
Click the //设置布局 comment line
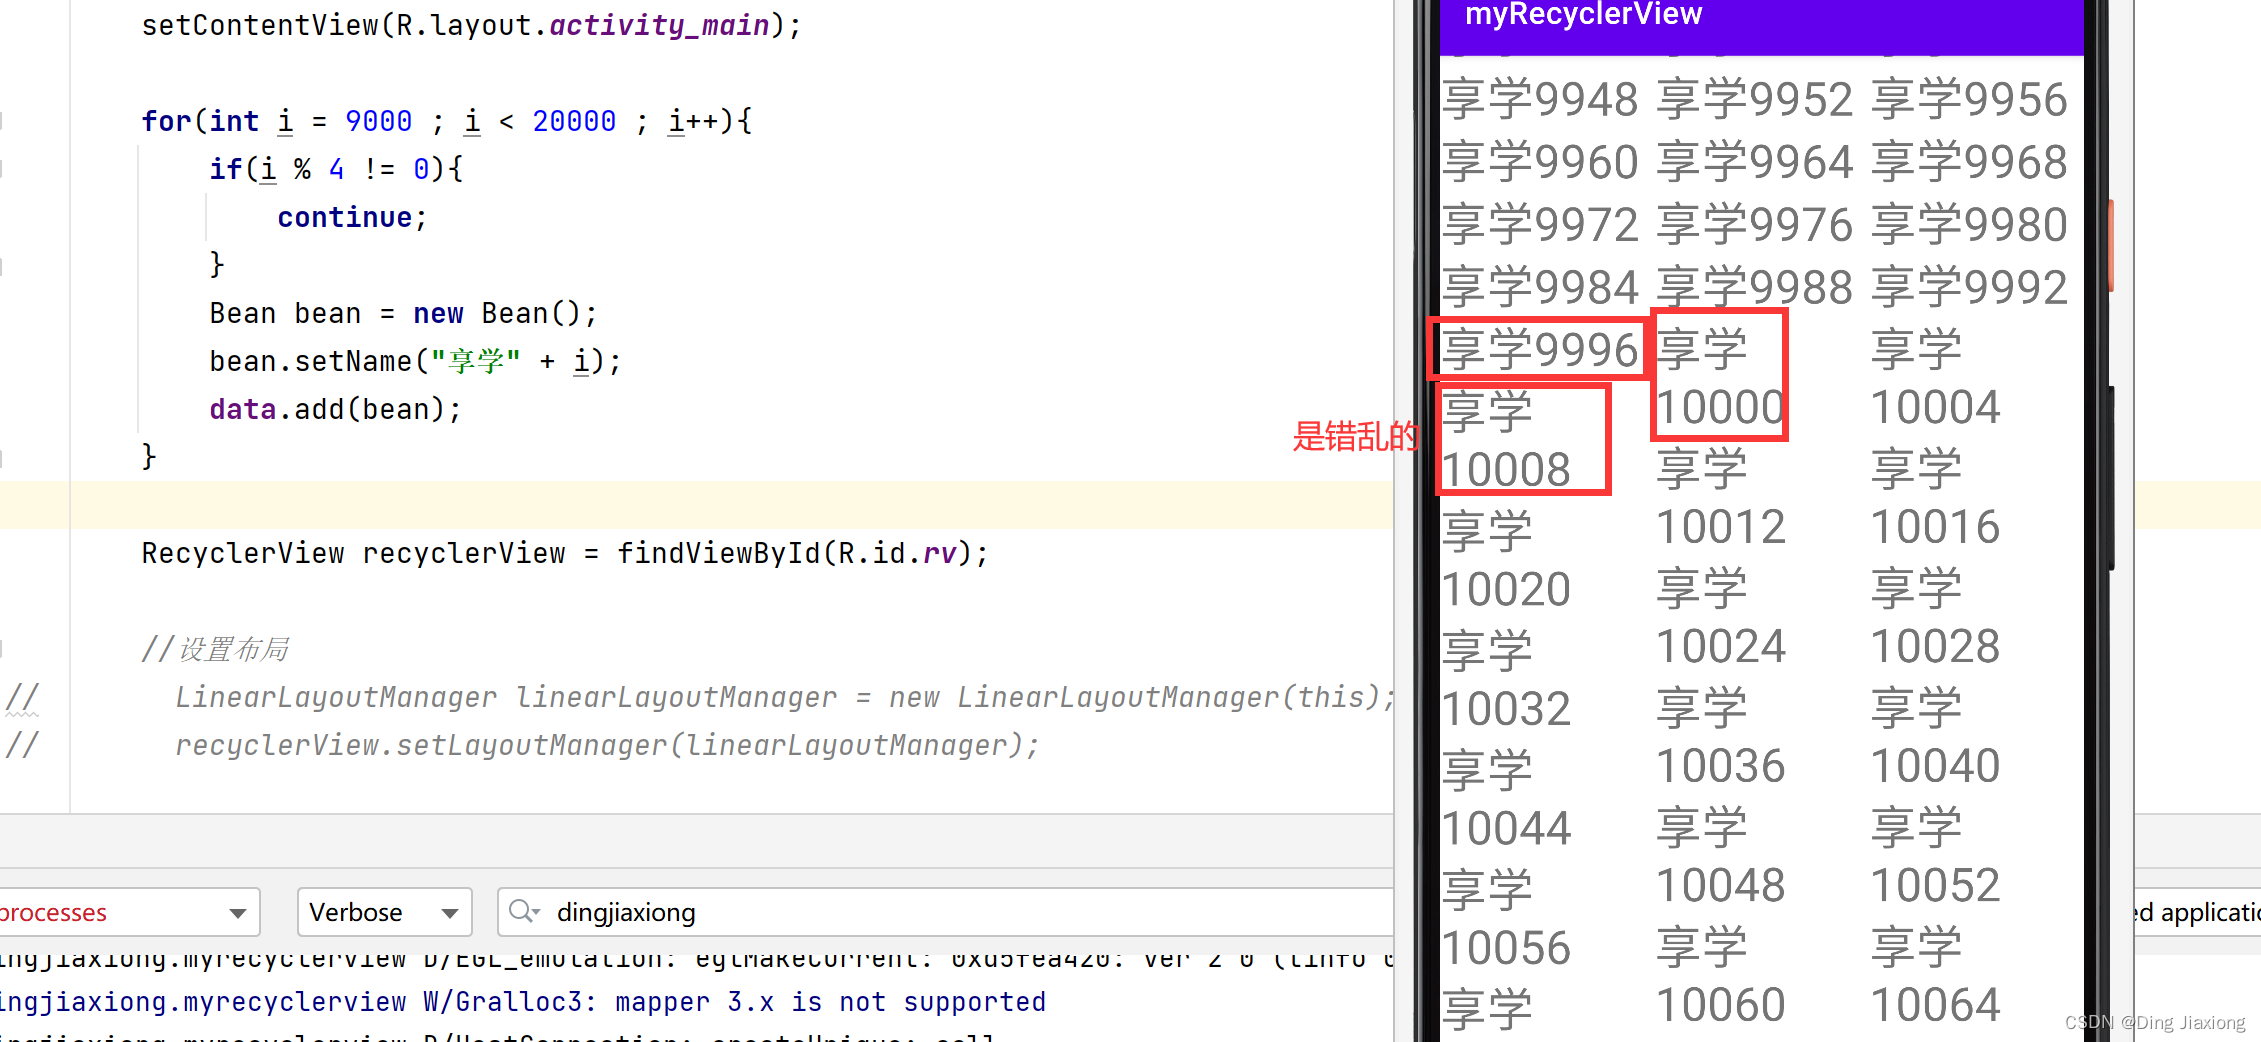215,649
